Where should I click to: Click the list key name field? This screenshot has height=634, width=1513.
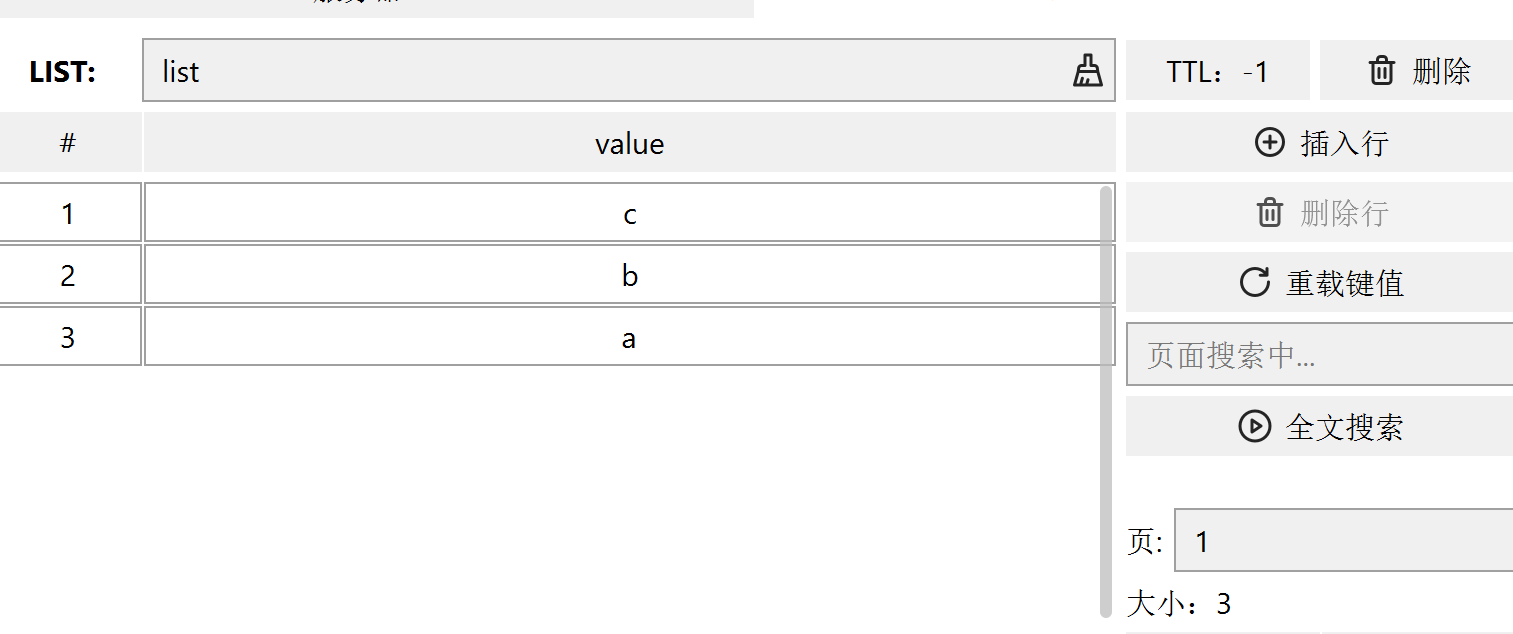click(600, 71)
